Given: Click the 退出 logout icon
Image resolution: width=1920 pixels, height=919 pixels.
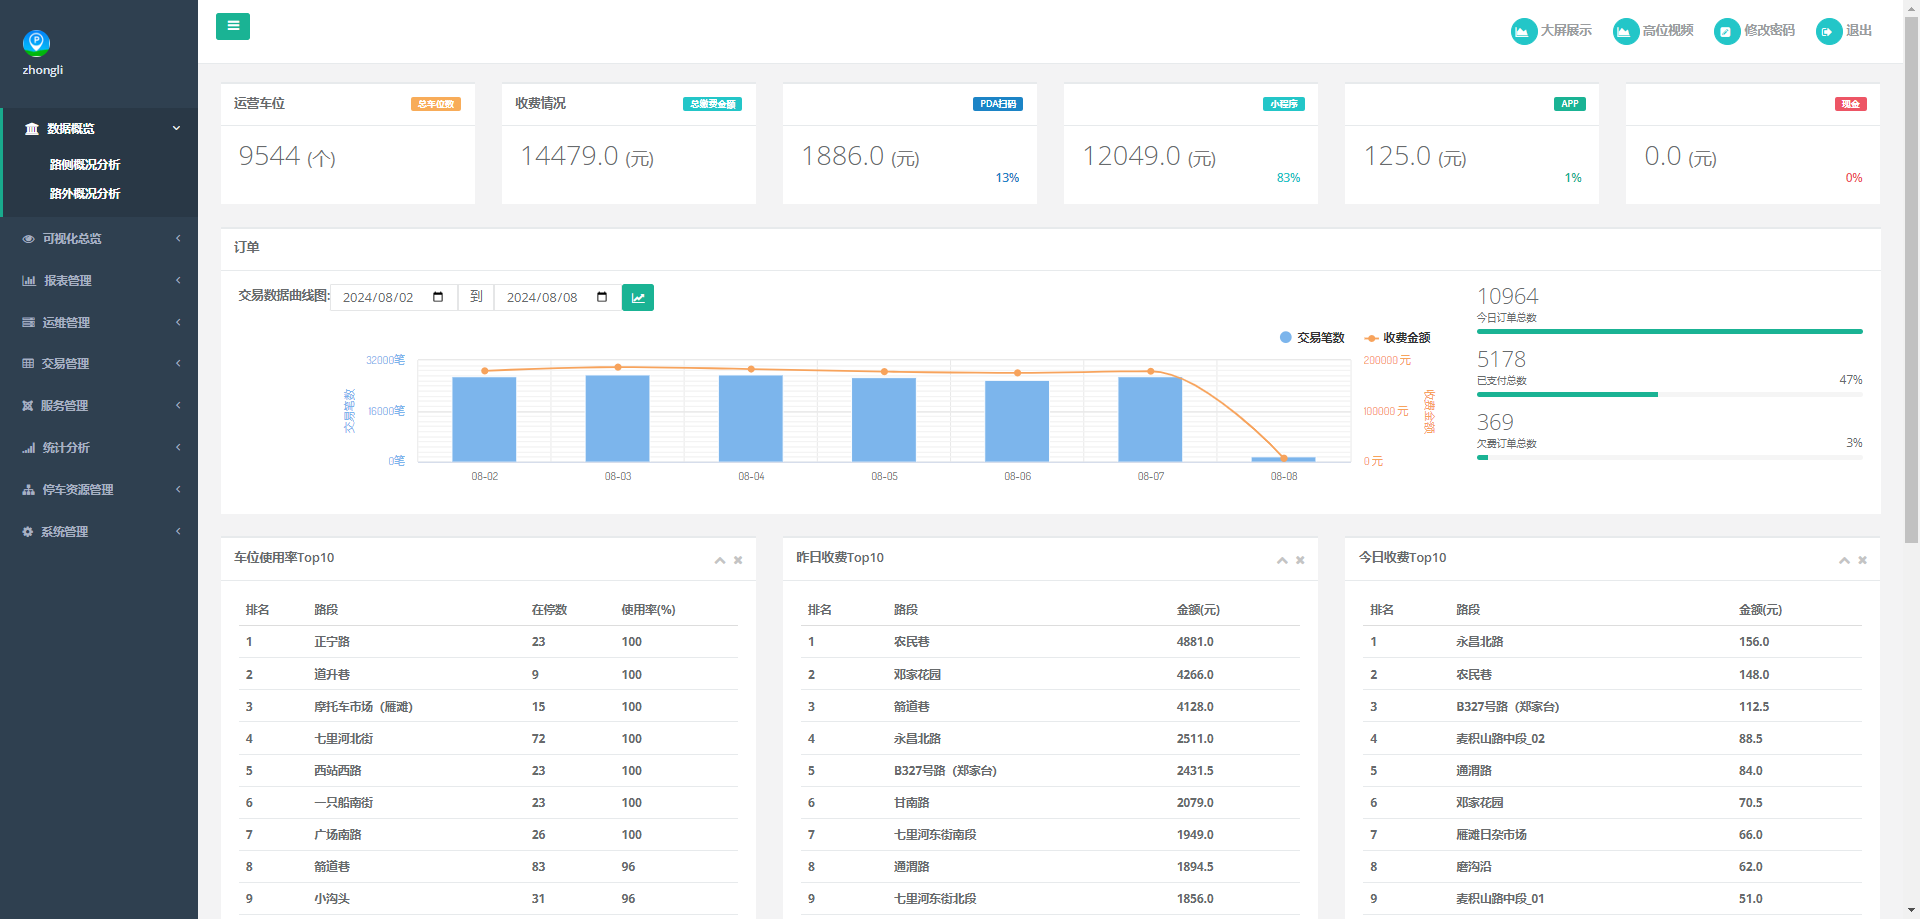Looking at the screenshot, I should (1829, 32).
